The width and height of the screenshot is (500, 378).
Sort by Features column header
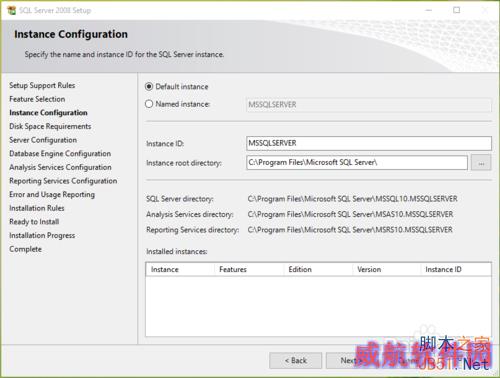point(249,269)
